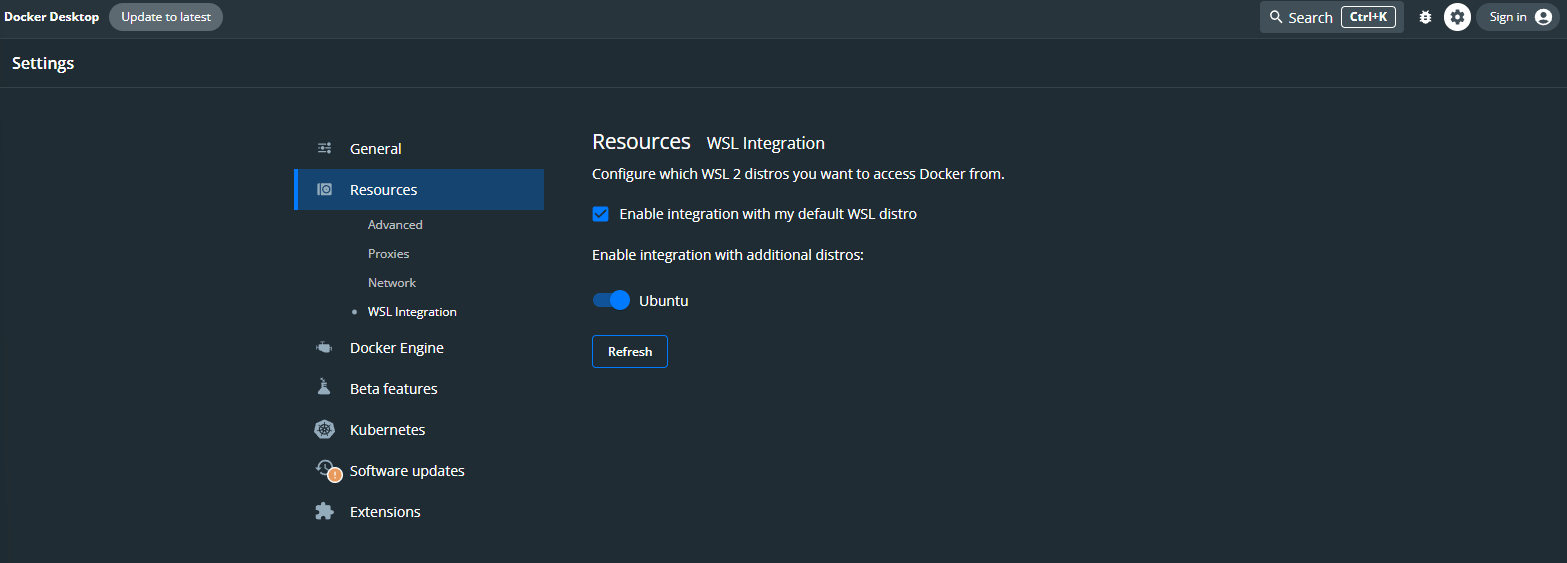Open the Docker Engine settings

419,348
